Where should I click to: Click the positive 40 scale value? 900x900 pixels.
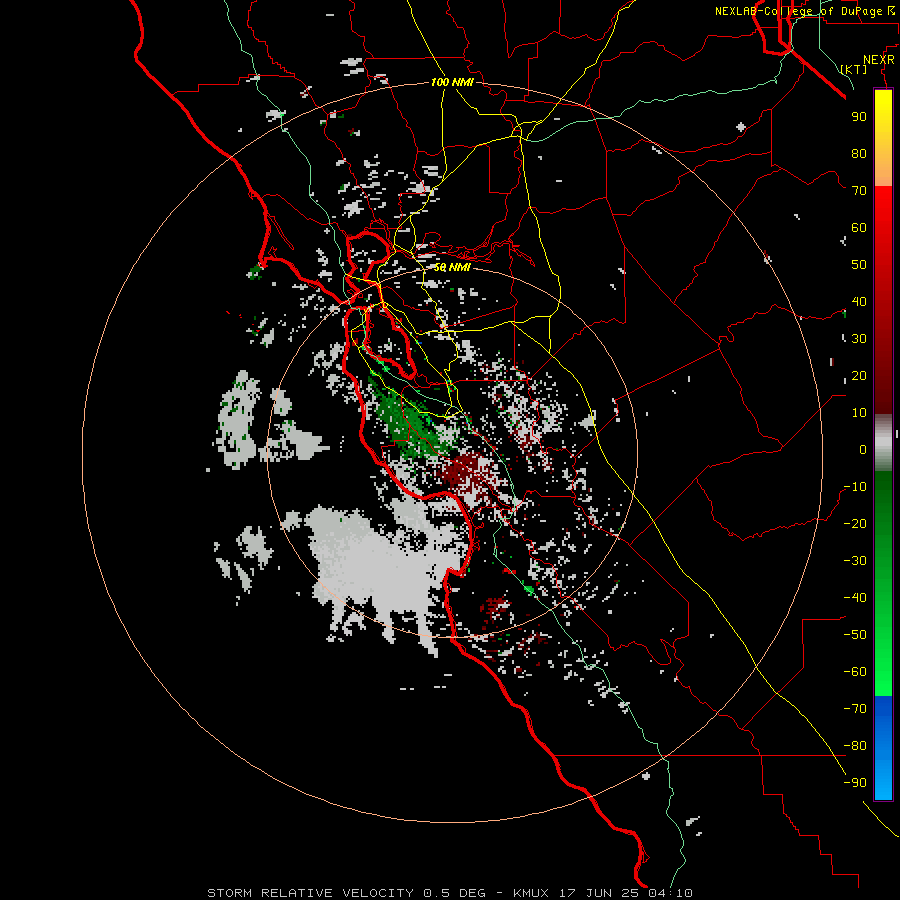click(x=859, y=301)
